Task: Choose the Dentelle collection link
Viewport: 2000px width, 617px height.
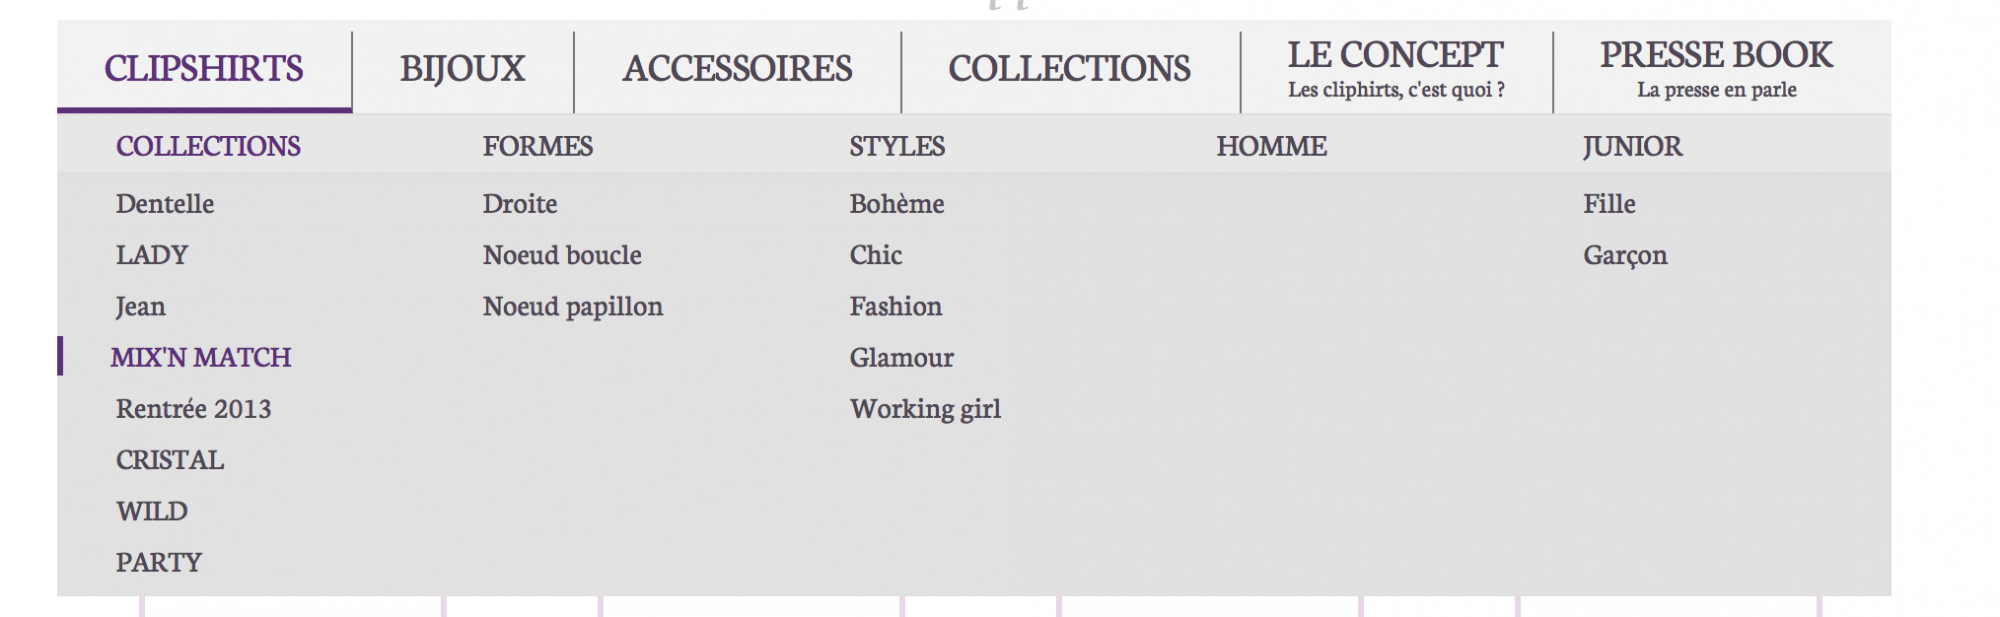Action: click(x=165, y=204)
